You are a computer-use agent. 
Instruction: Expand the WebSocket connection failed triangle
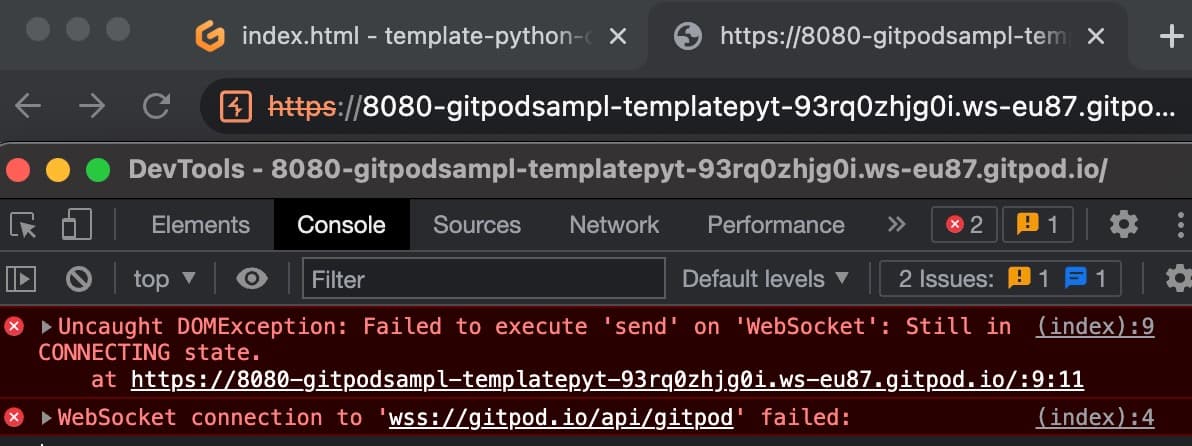pos(46,417)
